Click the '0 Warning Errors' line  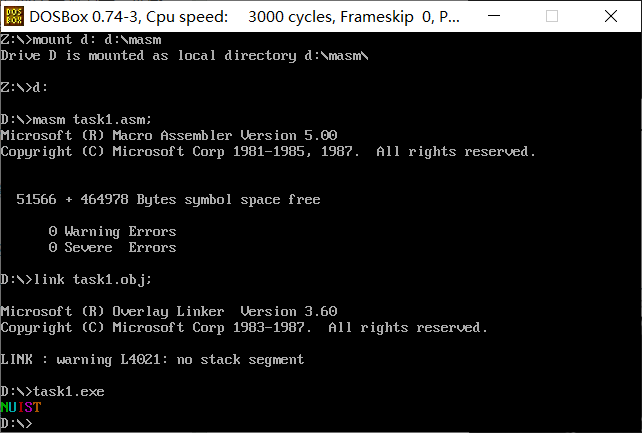[112, 232]
